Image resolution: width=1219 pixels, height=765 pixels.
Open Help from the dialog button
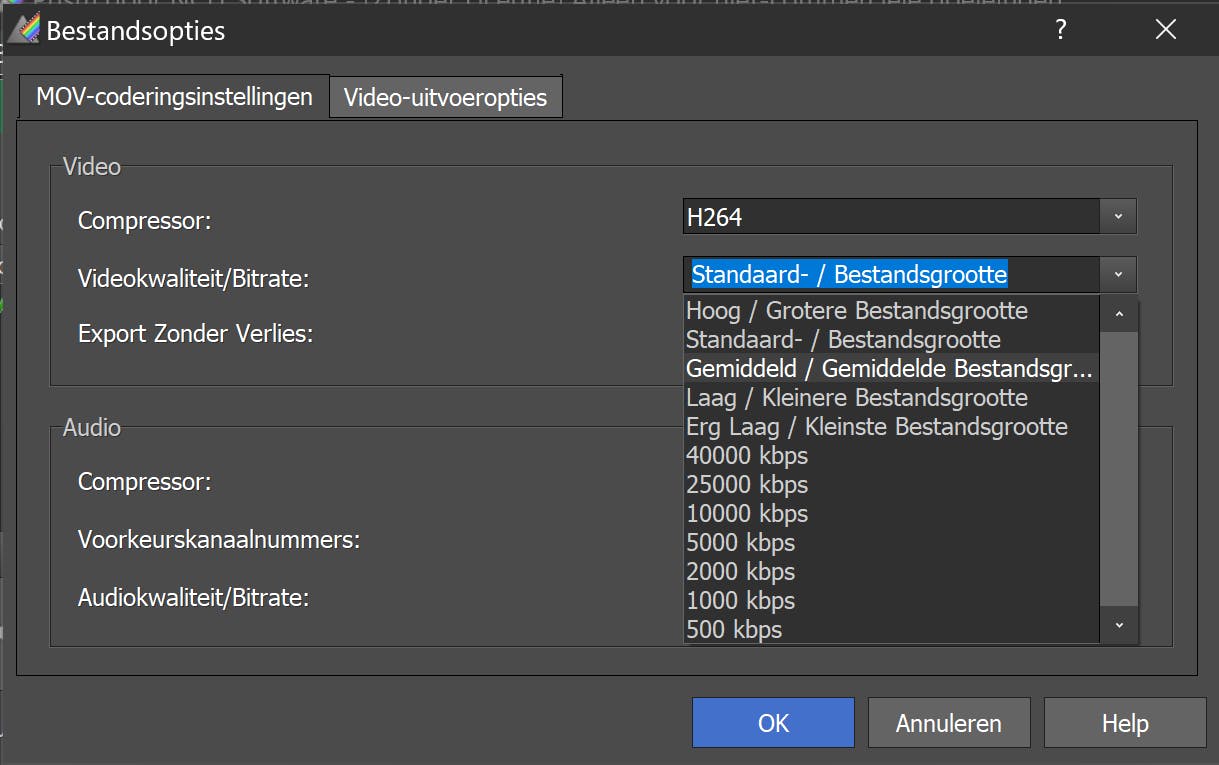[1125, 723]
